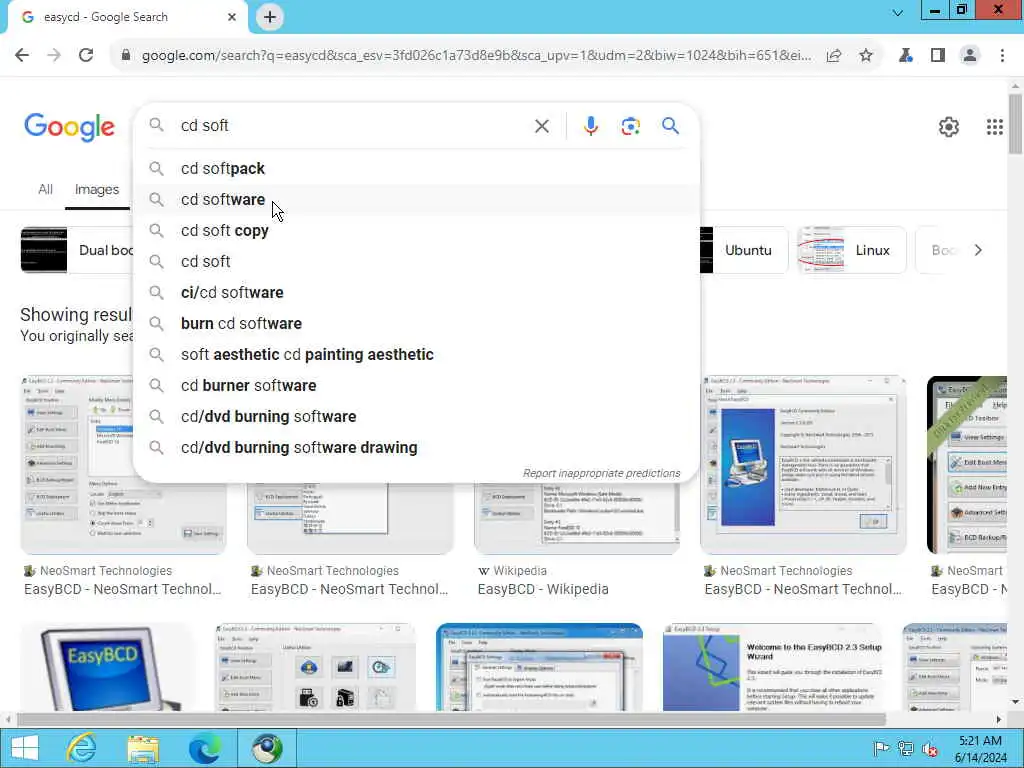The height and width of the screenshot is (768, 1024).
Task: Start voice search with microphone
Action: tap(590, 126)
